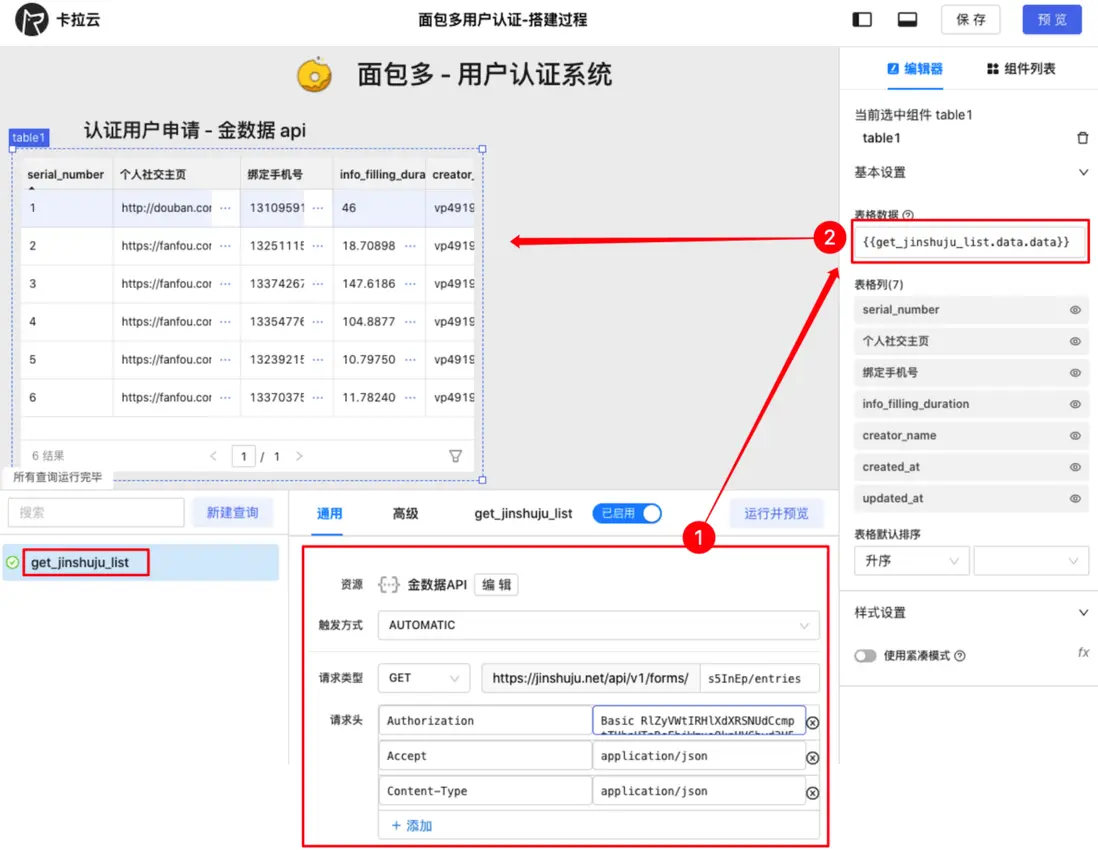Click the table1 component label

point(28,137)
